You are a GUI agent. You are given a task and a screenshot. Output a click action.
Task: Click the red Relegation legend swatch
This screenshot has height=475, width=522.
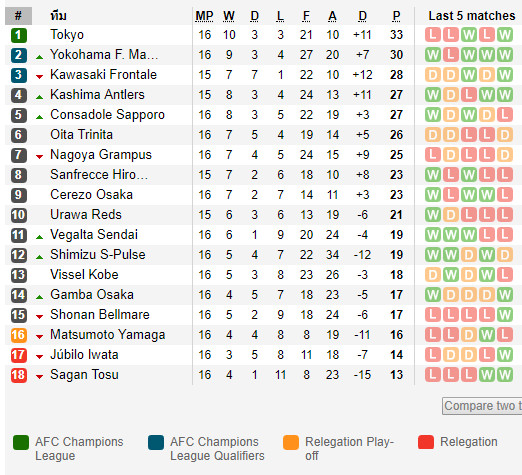click(426, 442)
